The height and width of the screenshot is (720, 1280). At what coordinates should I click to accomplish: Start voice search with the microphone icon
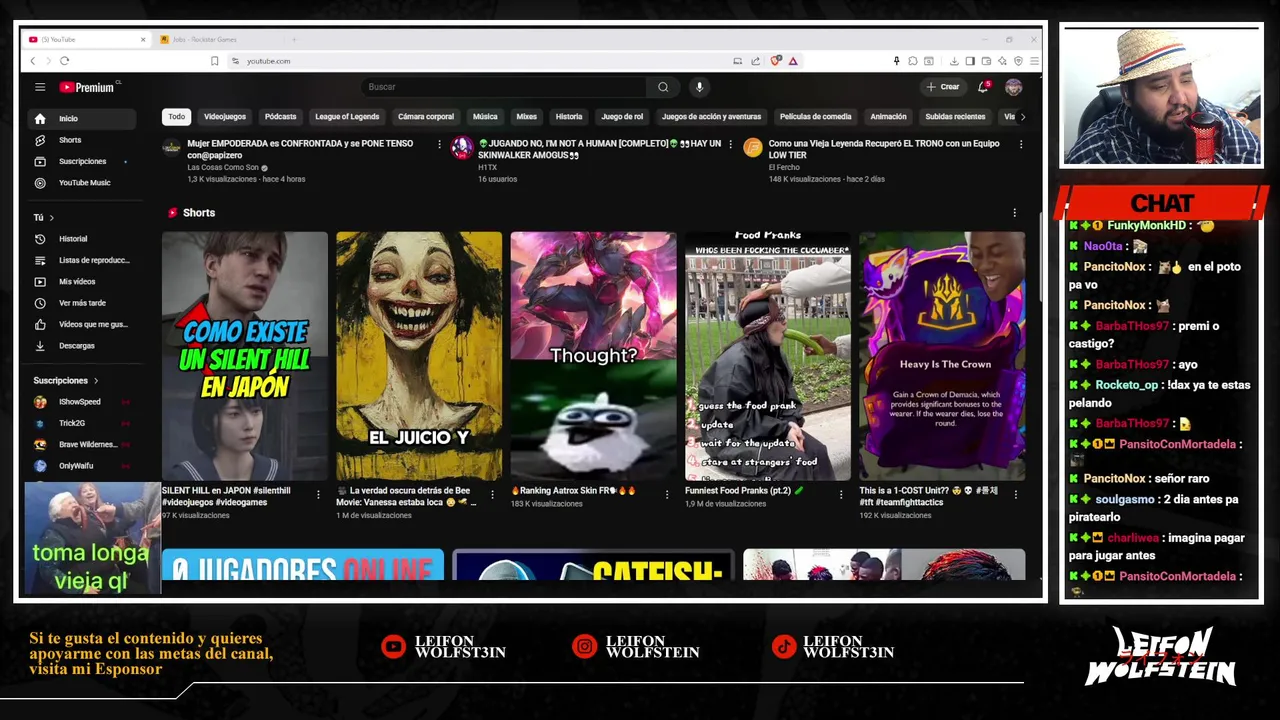pos(699,87)
